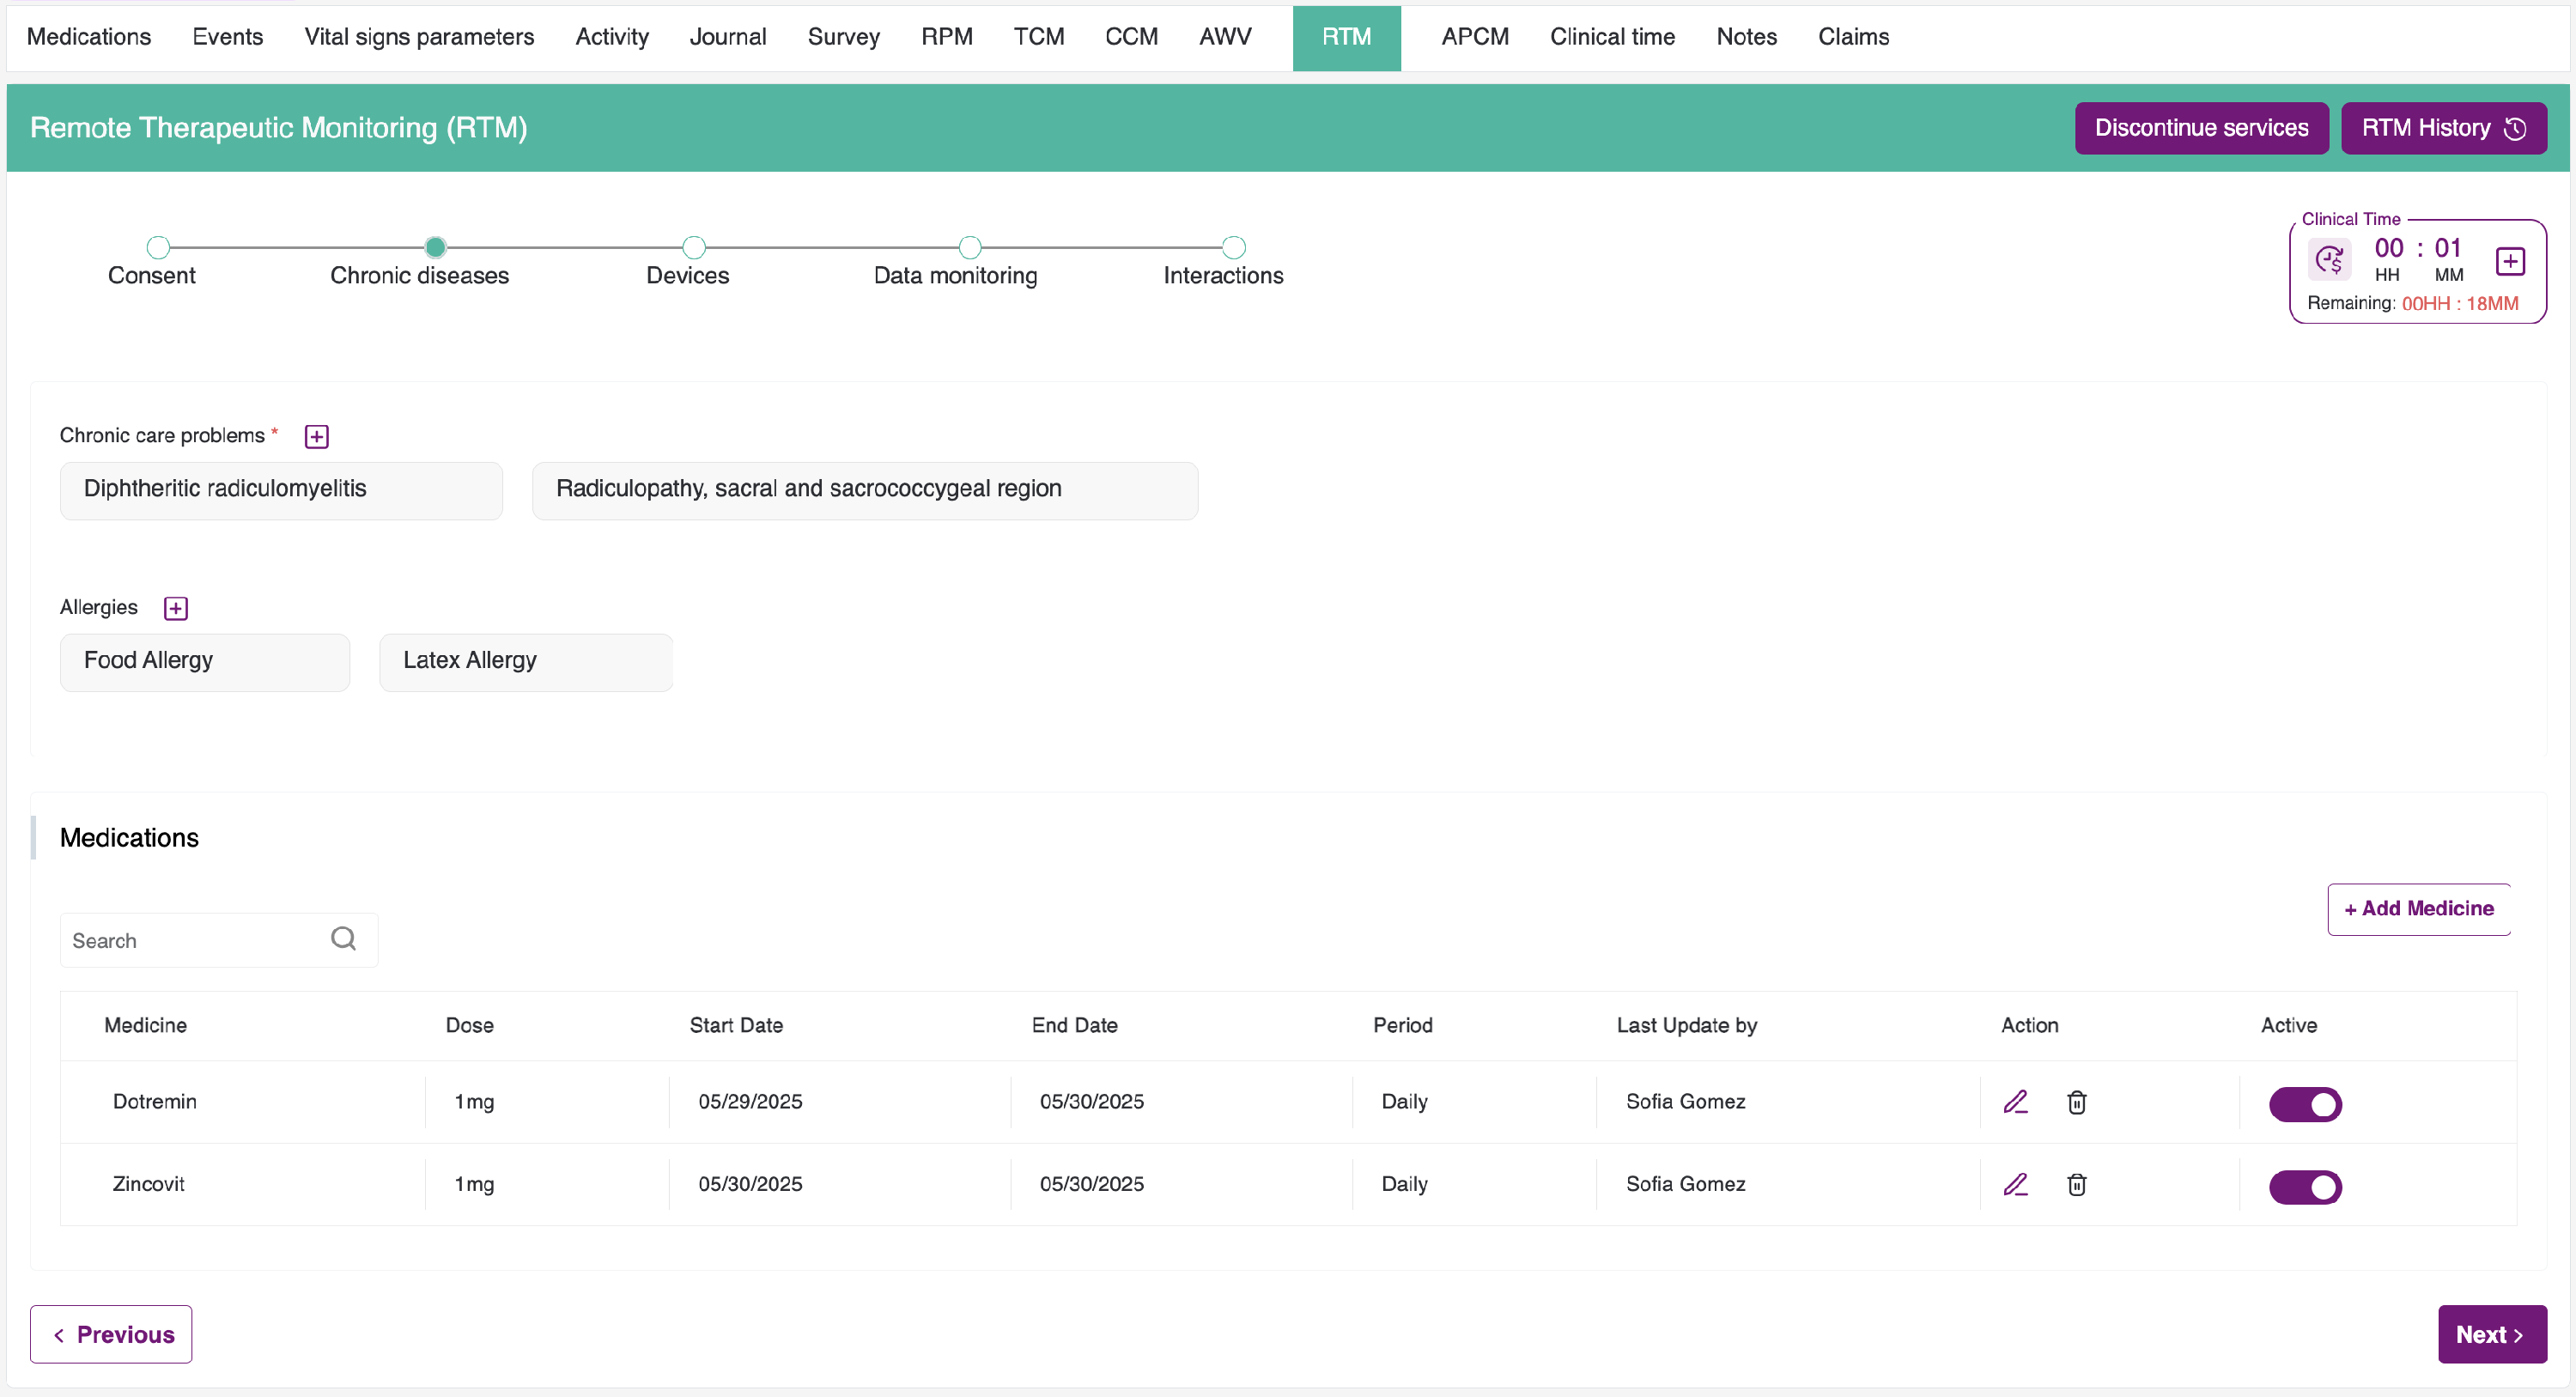Delete the Dotremin medication row

click(x=2076, y=1102)
